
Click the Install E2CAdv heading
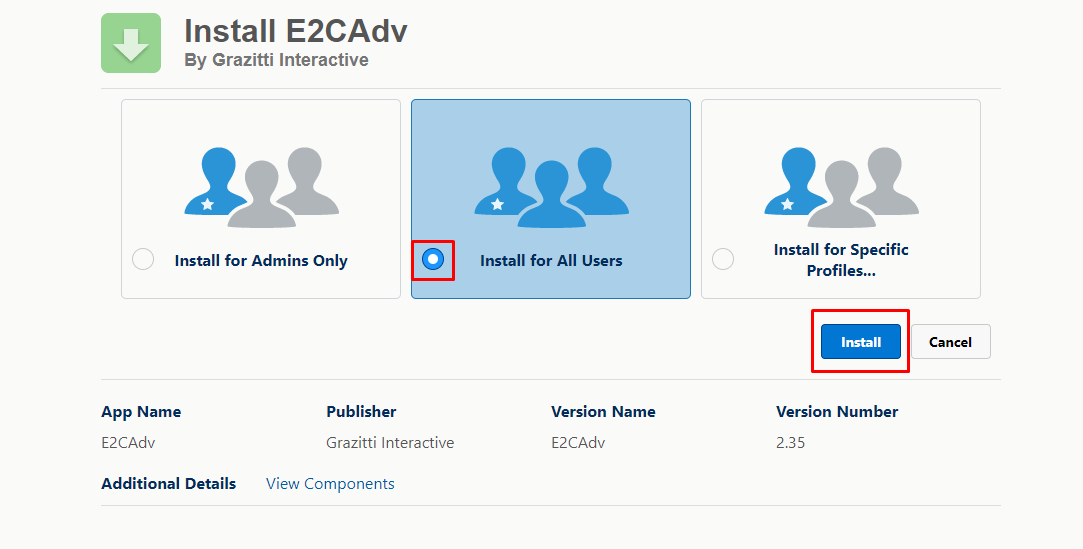tap(296, 31)
